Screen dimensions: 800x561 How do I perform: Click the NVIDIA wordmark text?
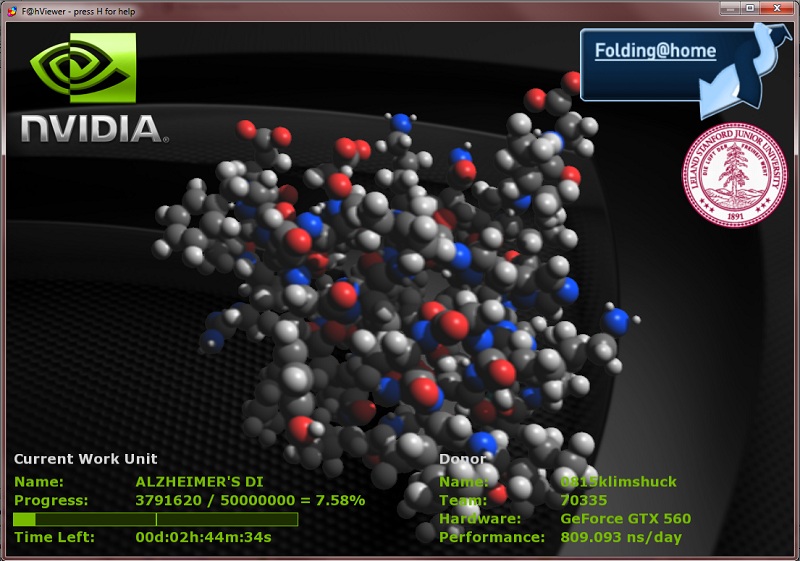94,128
